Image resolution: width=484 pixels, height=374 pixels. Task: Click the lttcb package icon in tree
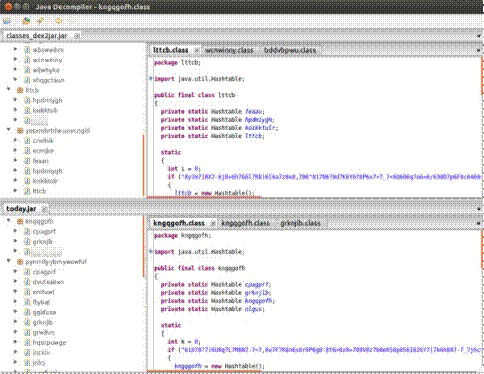tap(20, 90)
